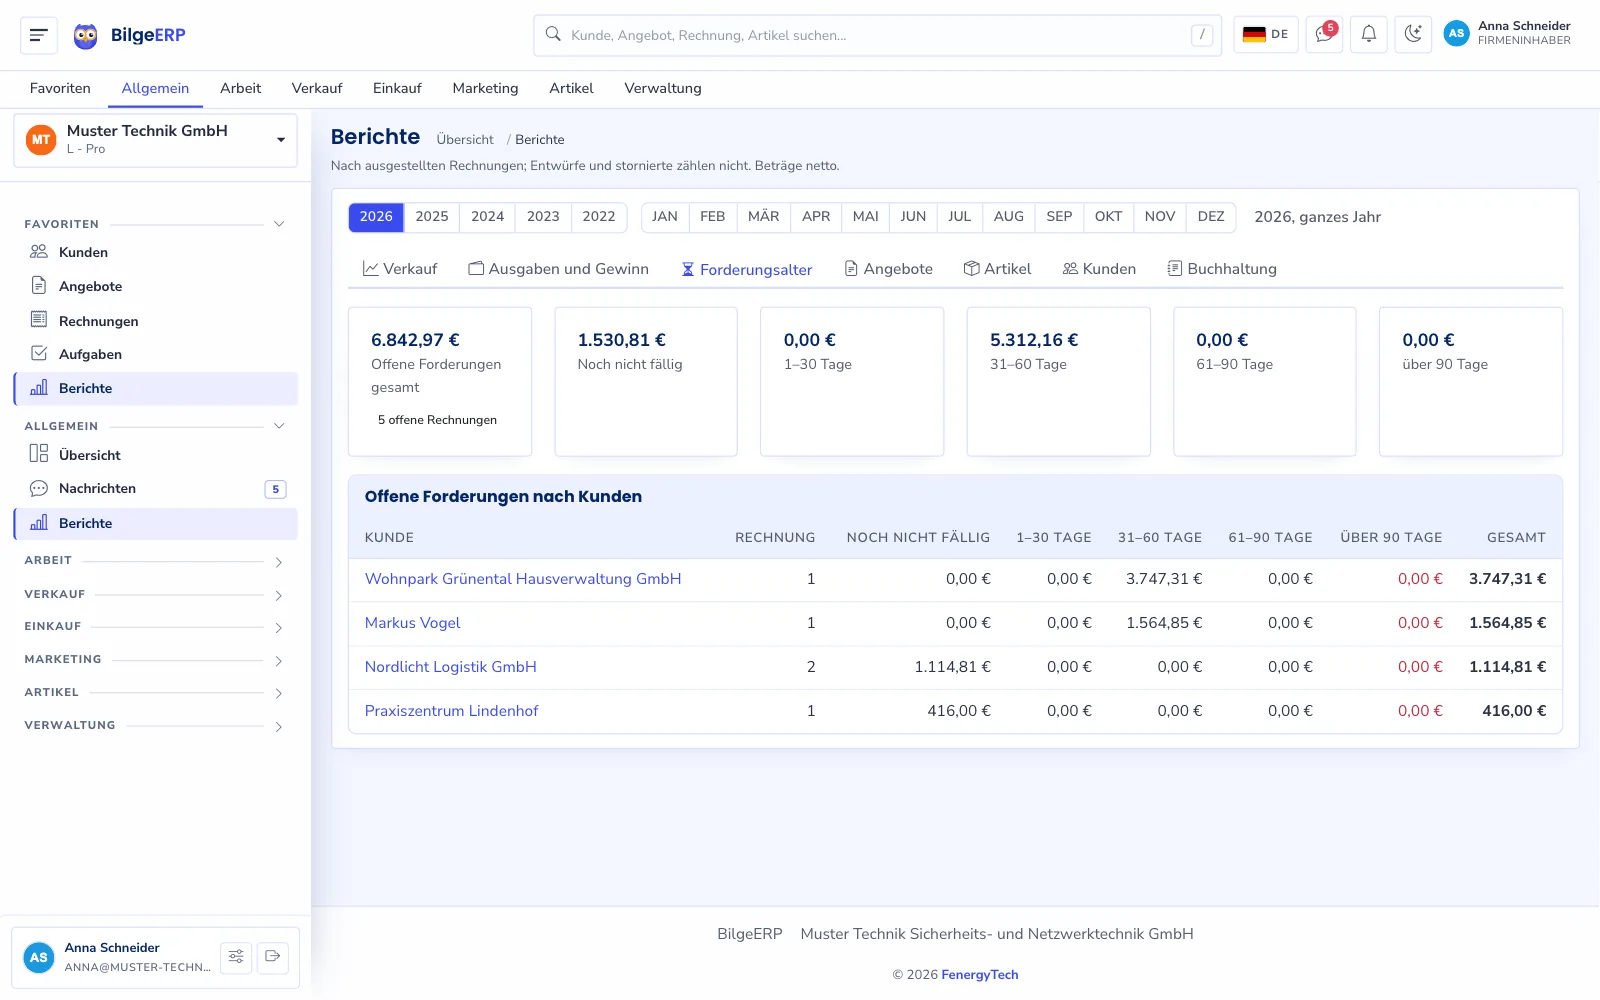Open the Muster Technik GmbH company dropdown
This screenshot has width=1600, height=1000.
pyautogui.click(x=155, y=140)
